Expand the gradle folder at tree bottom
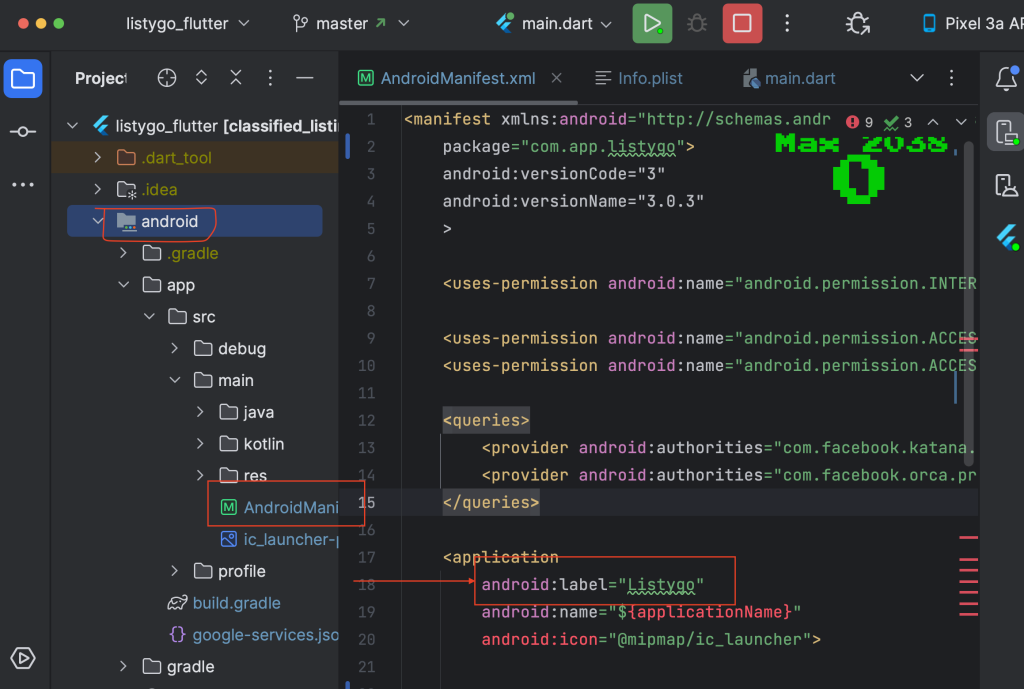The width and height of the screenshot is (1024, 689). click(123, 667)
